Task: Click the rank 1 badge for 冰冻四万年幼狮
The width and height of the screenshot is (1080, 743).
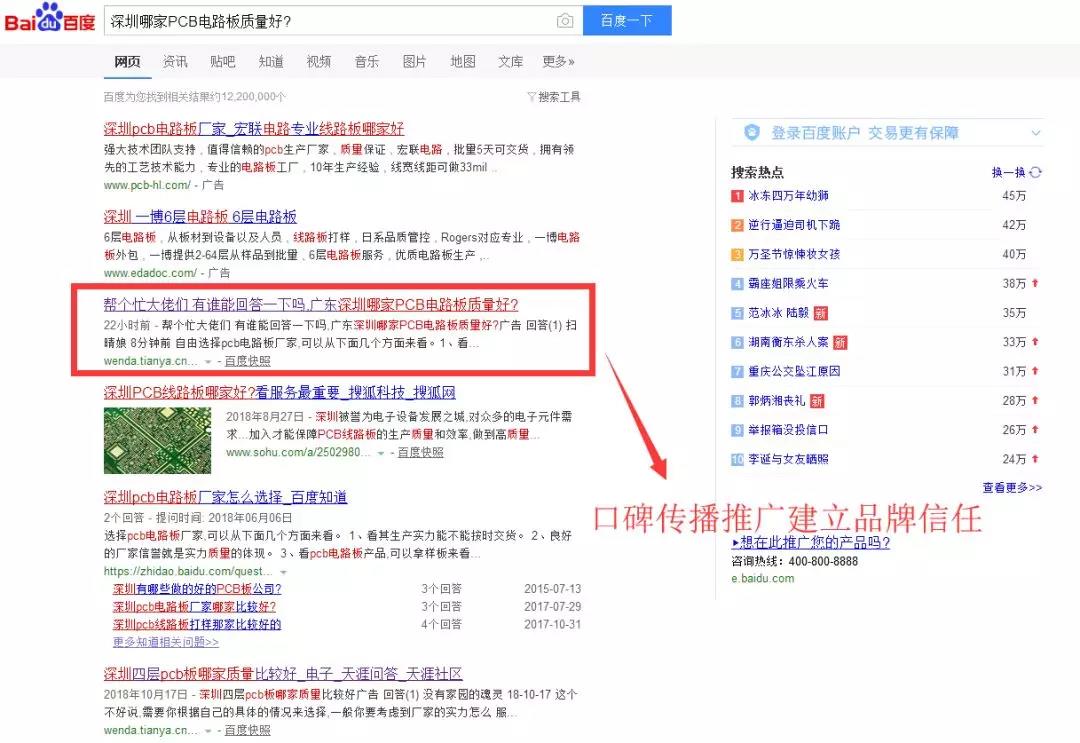Action: pyautogui.click(x=737, y=196)
